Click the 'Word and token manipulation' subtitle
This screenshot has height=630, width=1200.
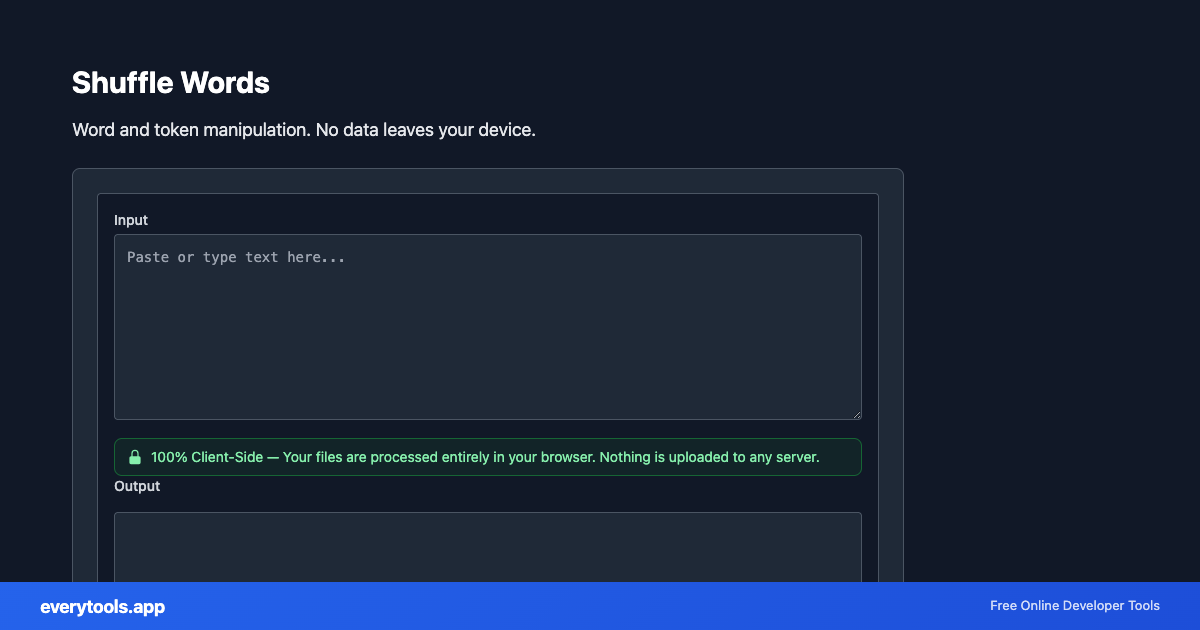point(303,130)
